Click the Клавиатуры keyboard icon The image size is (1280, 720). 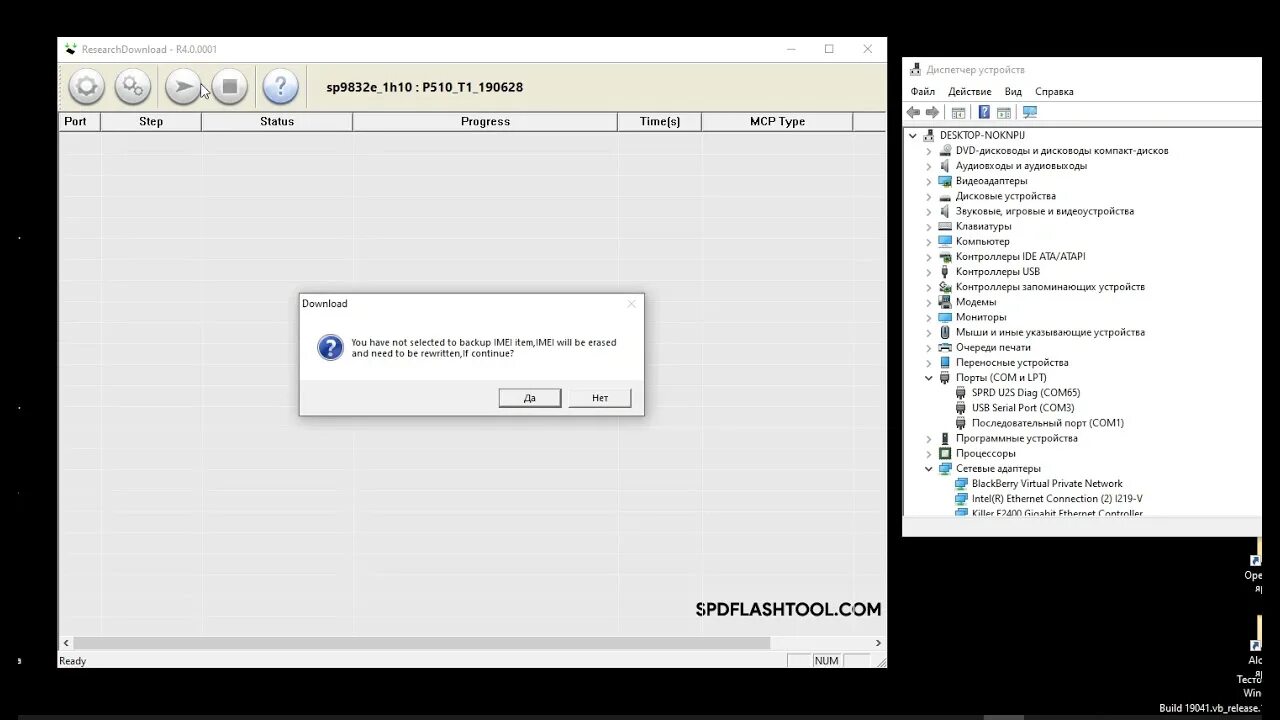(x=945, y=226)
